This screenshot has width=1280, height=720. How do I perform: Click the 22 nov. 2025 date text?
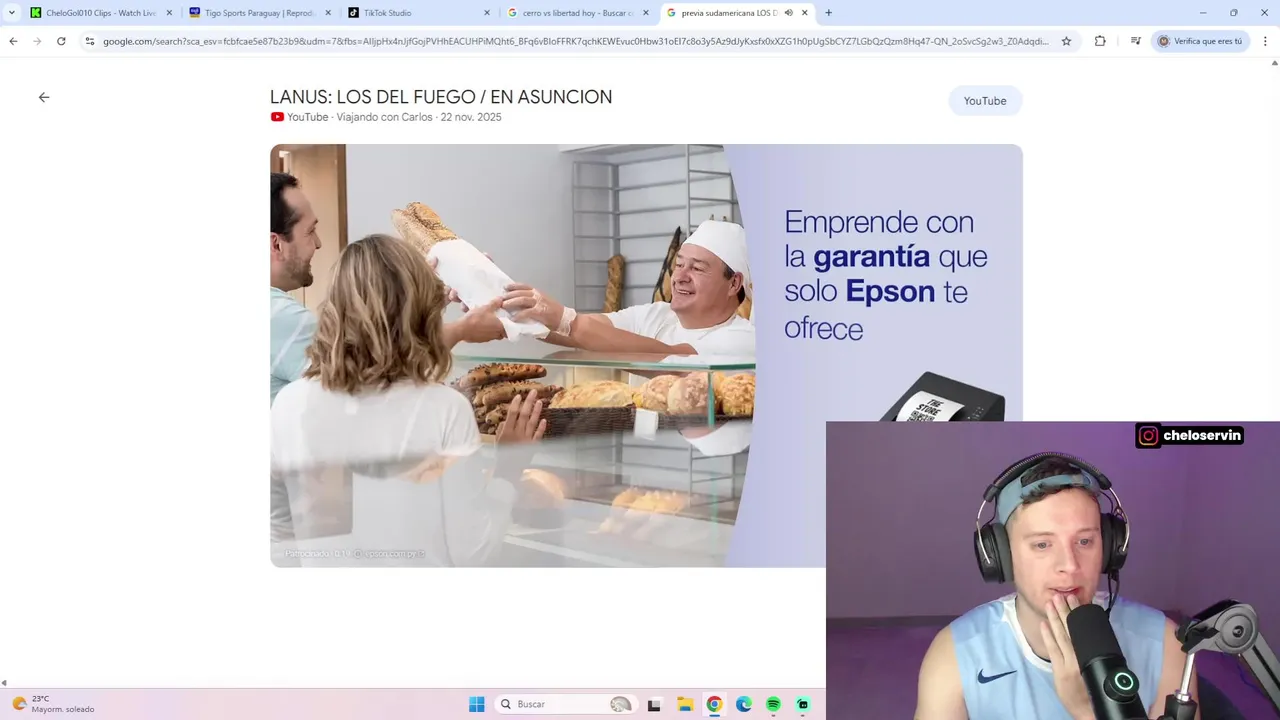coord(471,117)
